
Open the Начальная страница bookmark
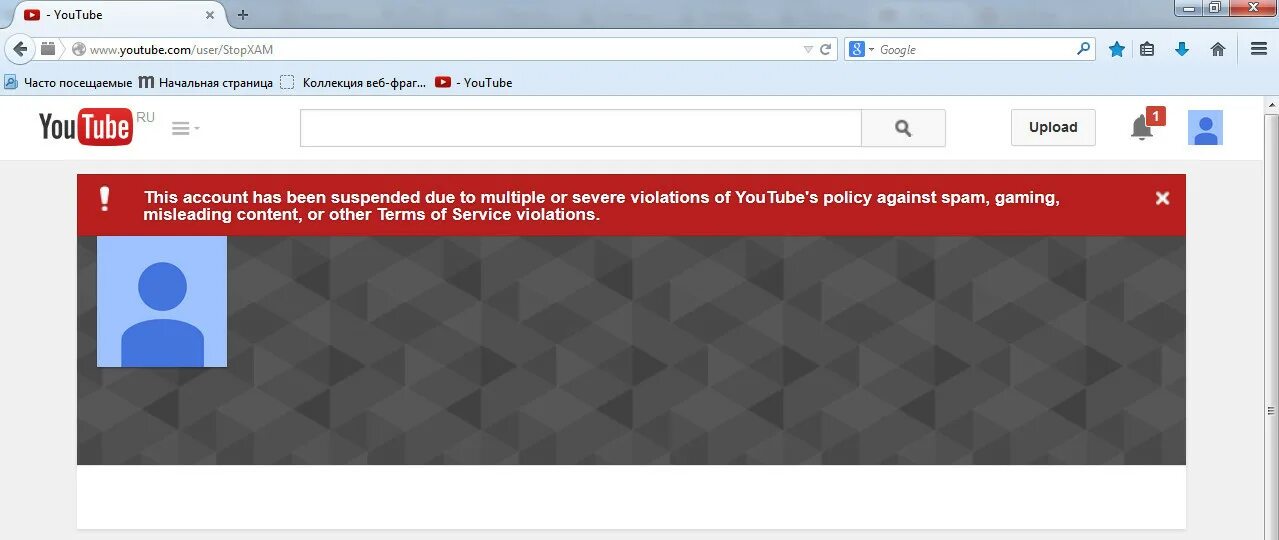[x=206, y=83]
